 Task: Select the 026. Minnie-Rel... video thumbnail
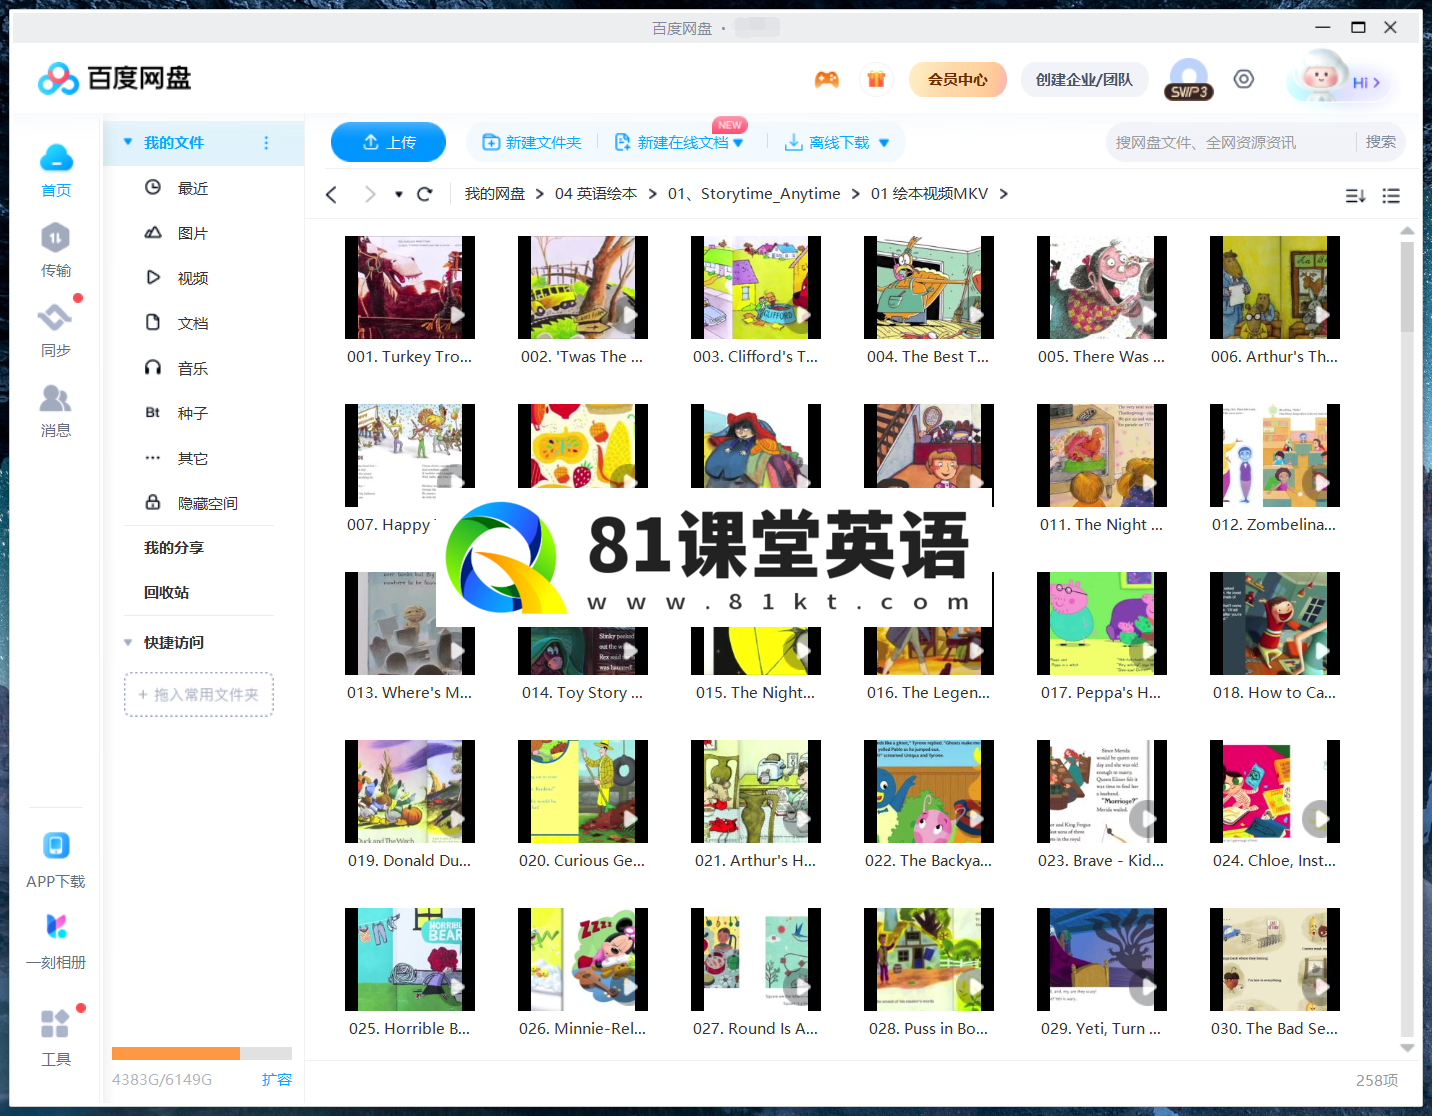583,959
